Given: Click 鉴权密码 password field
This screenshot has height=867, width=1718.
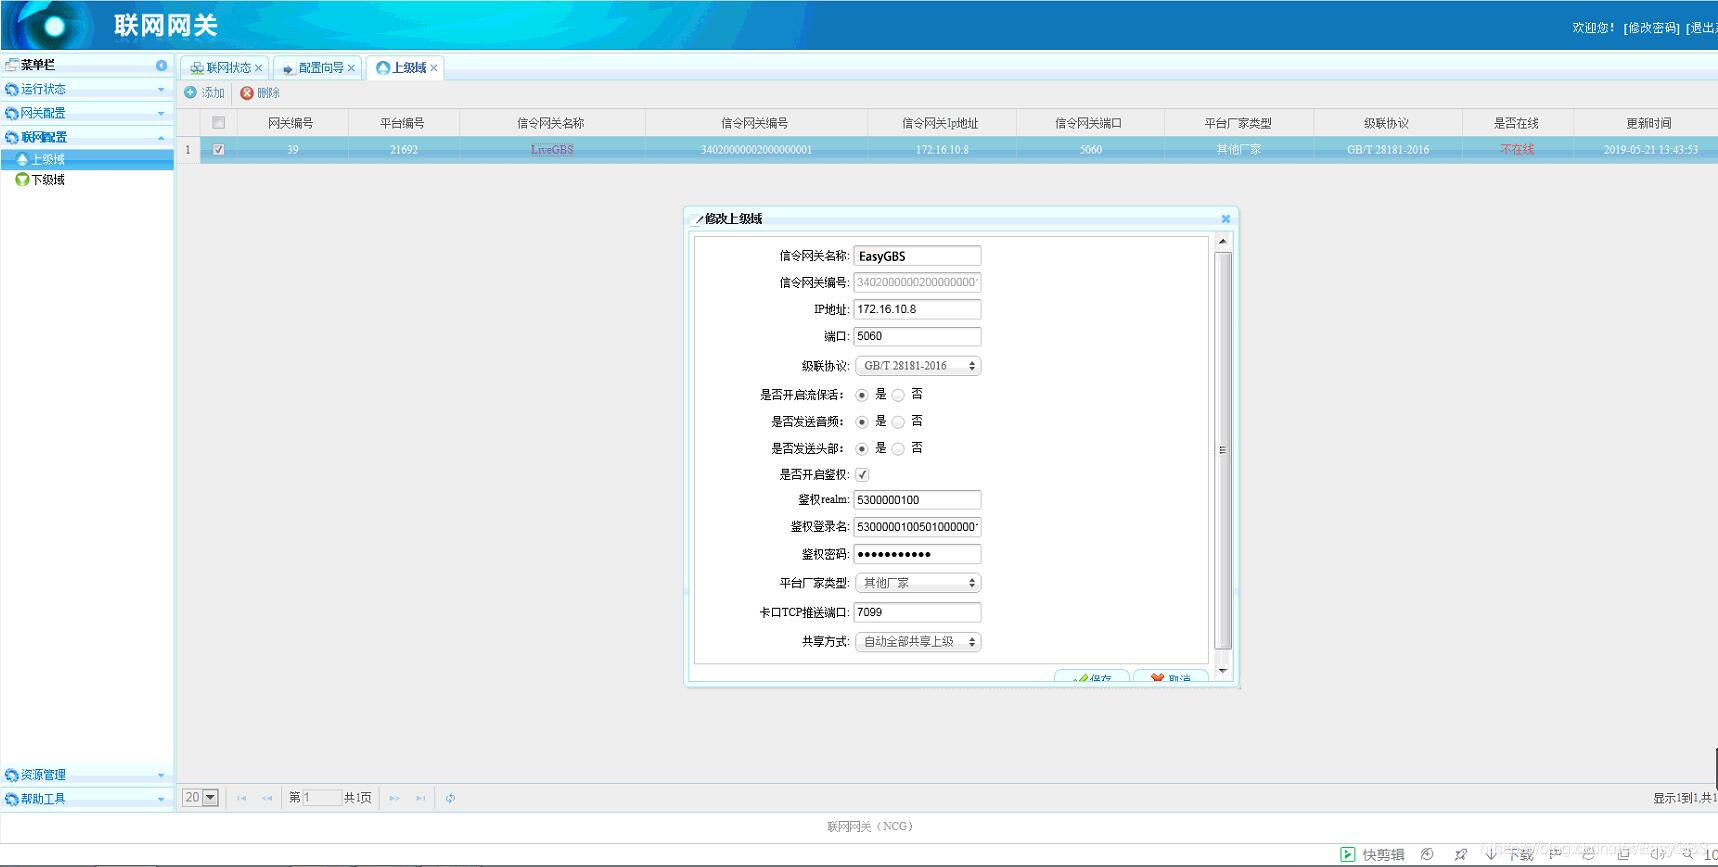Looking at the screenshot, I should [x=917, y=554].
